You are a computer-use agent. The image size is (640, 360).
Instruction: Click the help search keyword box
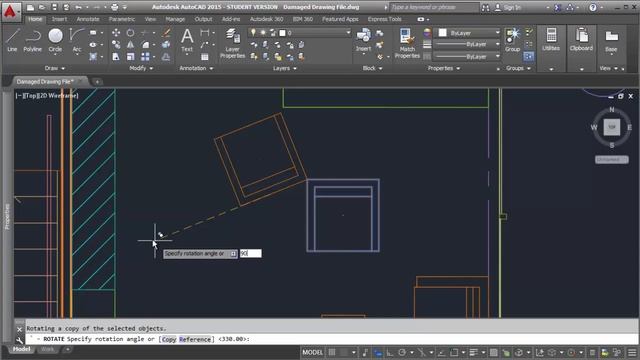(x=434, y=7)
